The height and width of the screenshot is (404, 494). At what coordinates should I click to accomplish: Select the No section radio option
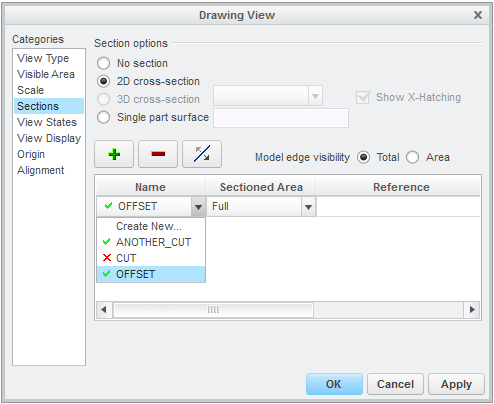coord(103,63)
